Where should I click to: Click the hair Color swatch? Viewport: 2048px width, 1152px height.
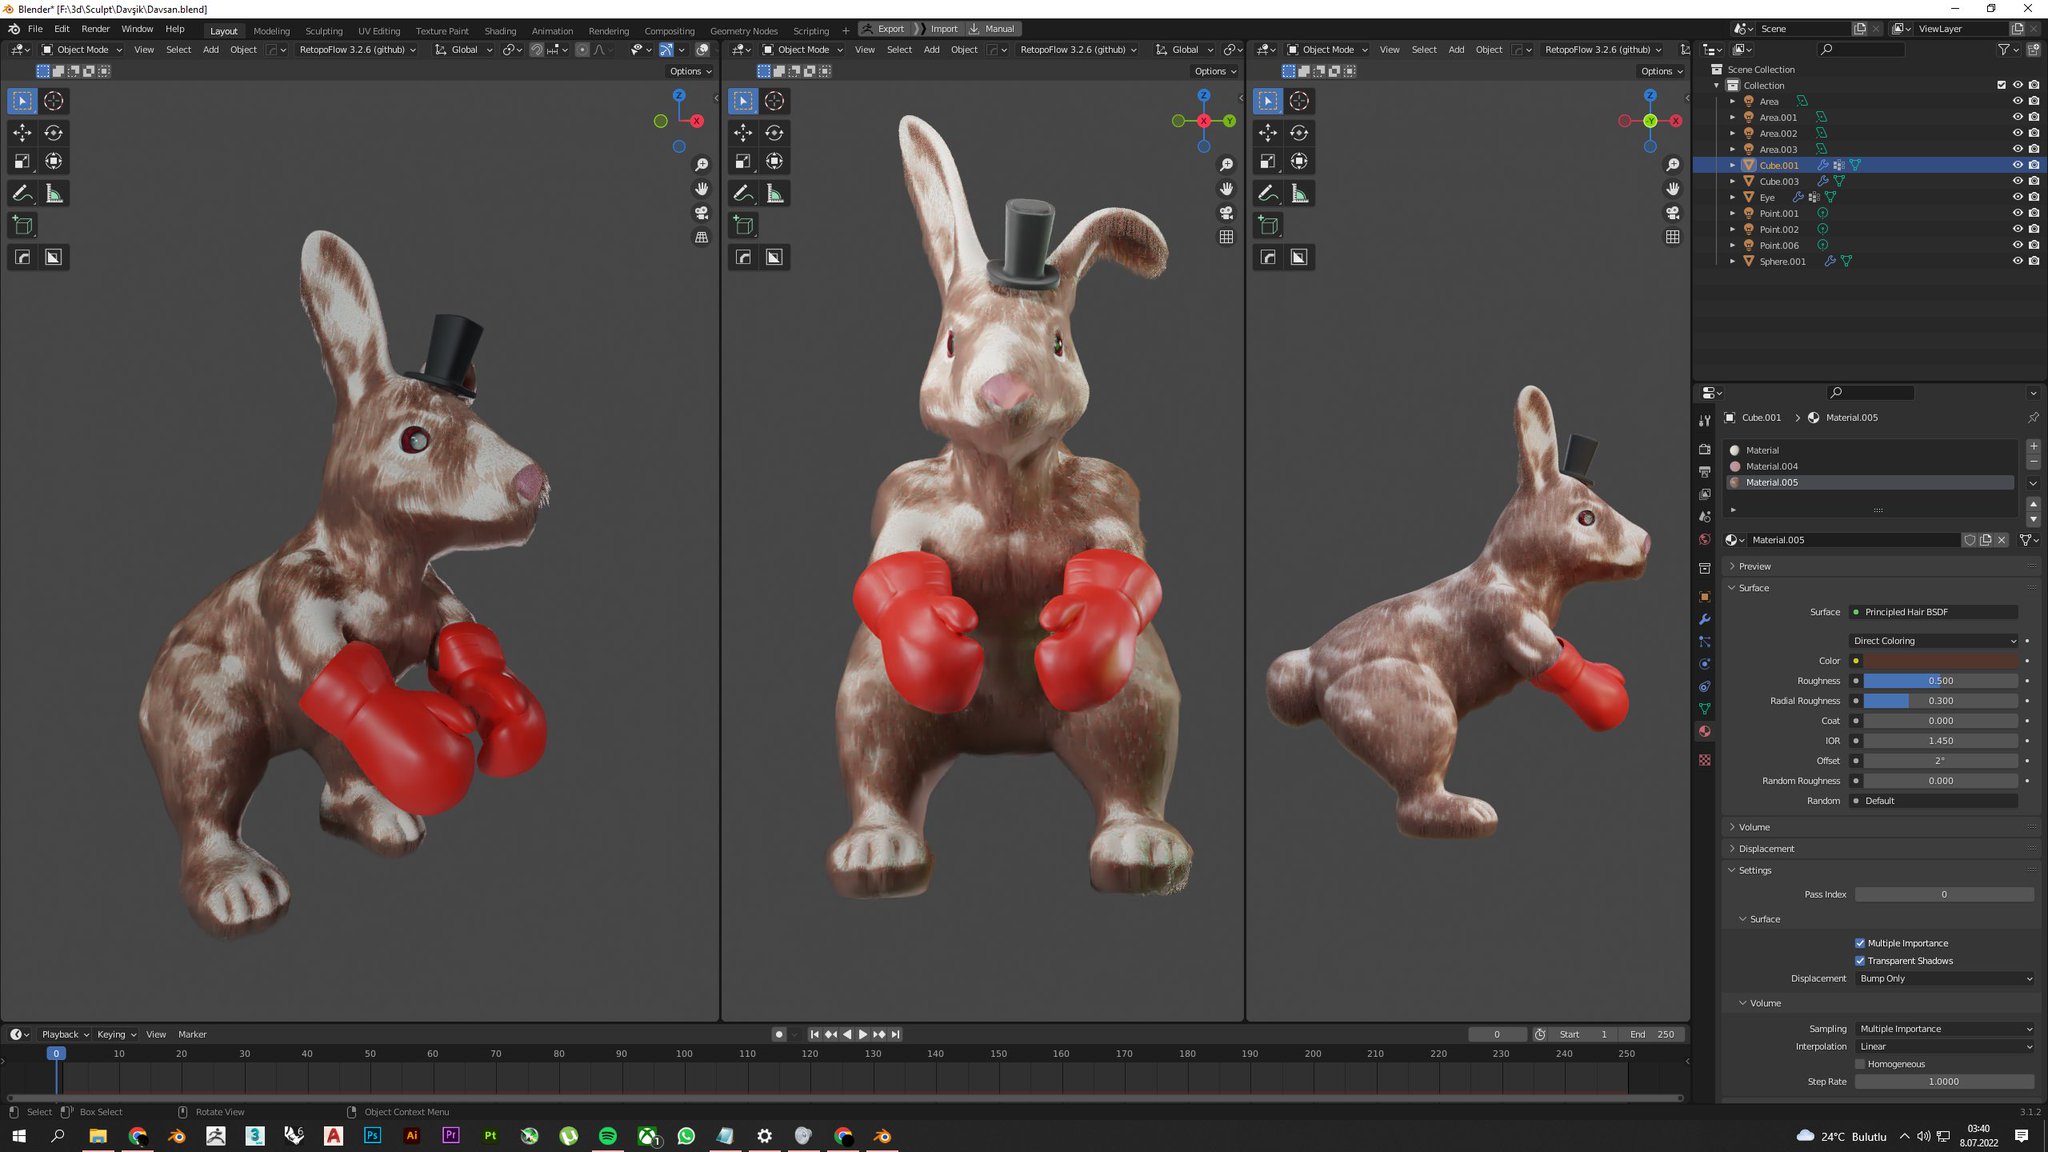pyautogui.click(x=1940, y=661)
